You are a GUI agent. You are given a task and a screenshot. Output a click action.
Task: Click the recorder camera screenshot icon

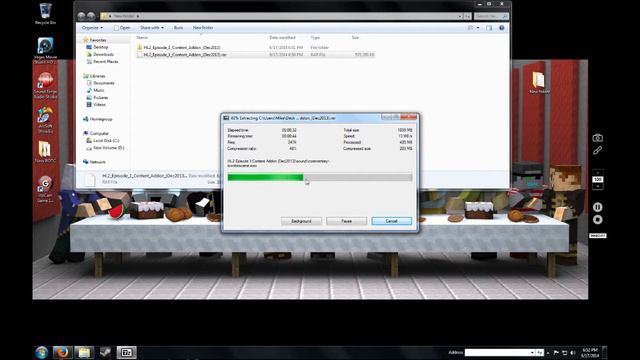click(598, 138)
